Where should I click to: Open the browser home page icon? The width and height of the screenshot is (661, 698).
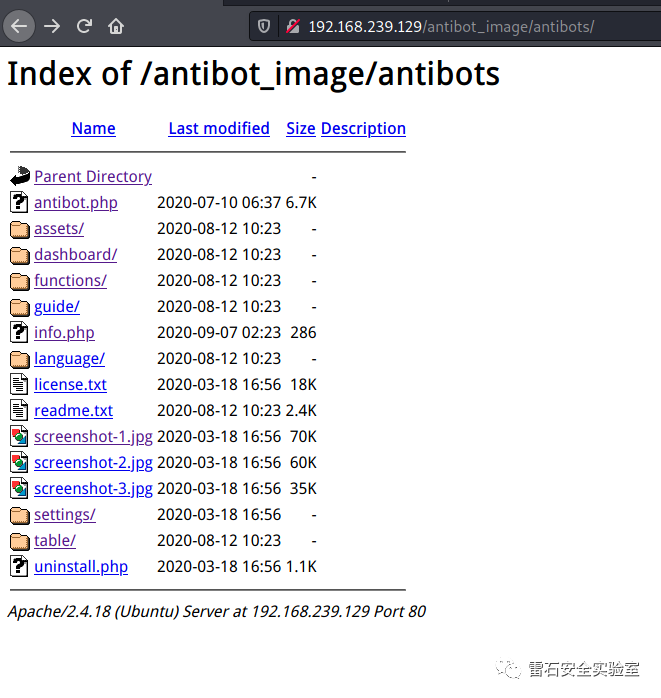pos(116,26)
